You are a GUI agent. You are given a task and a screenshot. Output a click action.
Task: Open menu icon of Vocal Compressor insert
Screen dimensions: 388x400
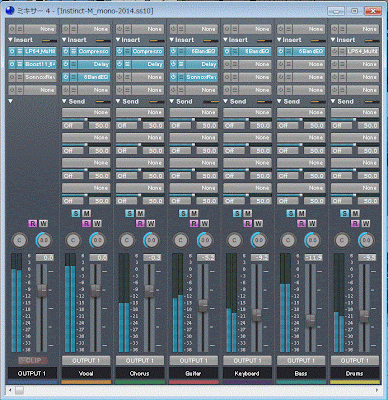73,51
